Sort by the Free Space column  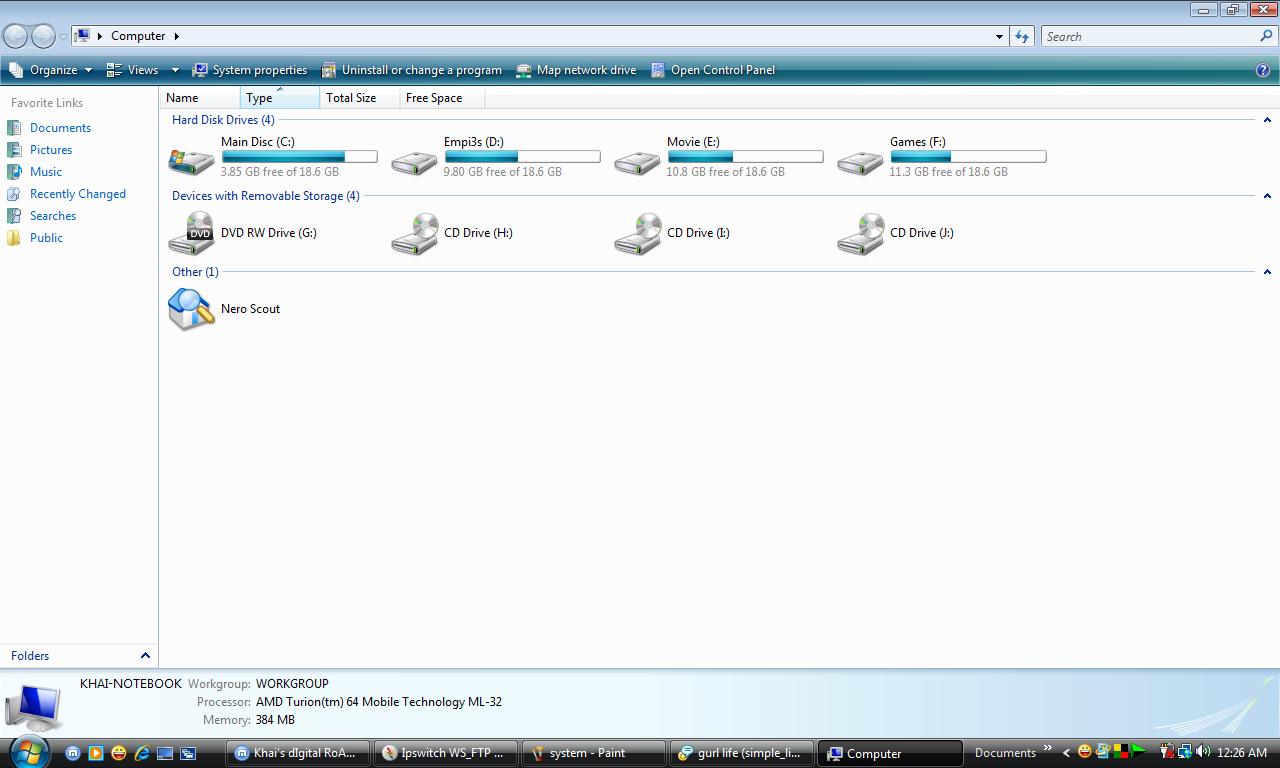pos(434,98)
